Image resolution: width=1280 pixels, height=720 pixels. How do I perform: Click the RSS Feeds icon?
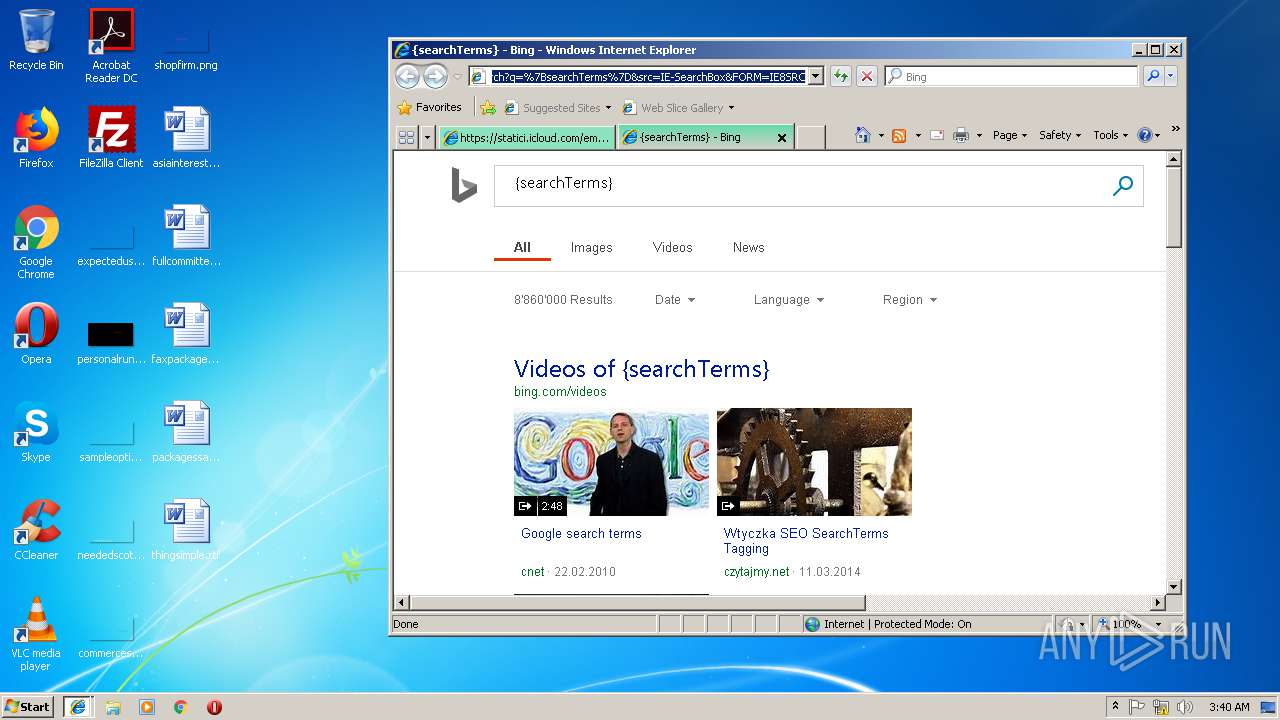(899, 135)
